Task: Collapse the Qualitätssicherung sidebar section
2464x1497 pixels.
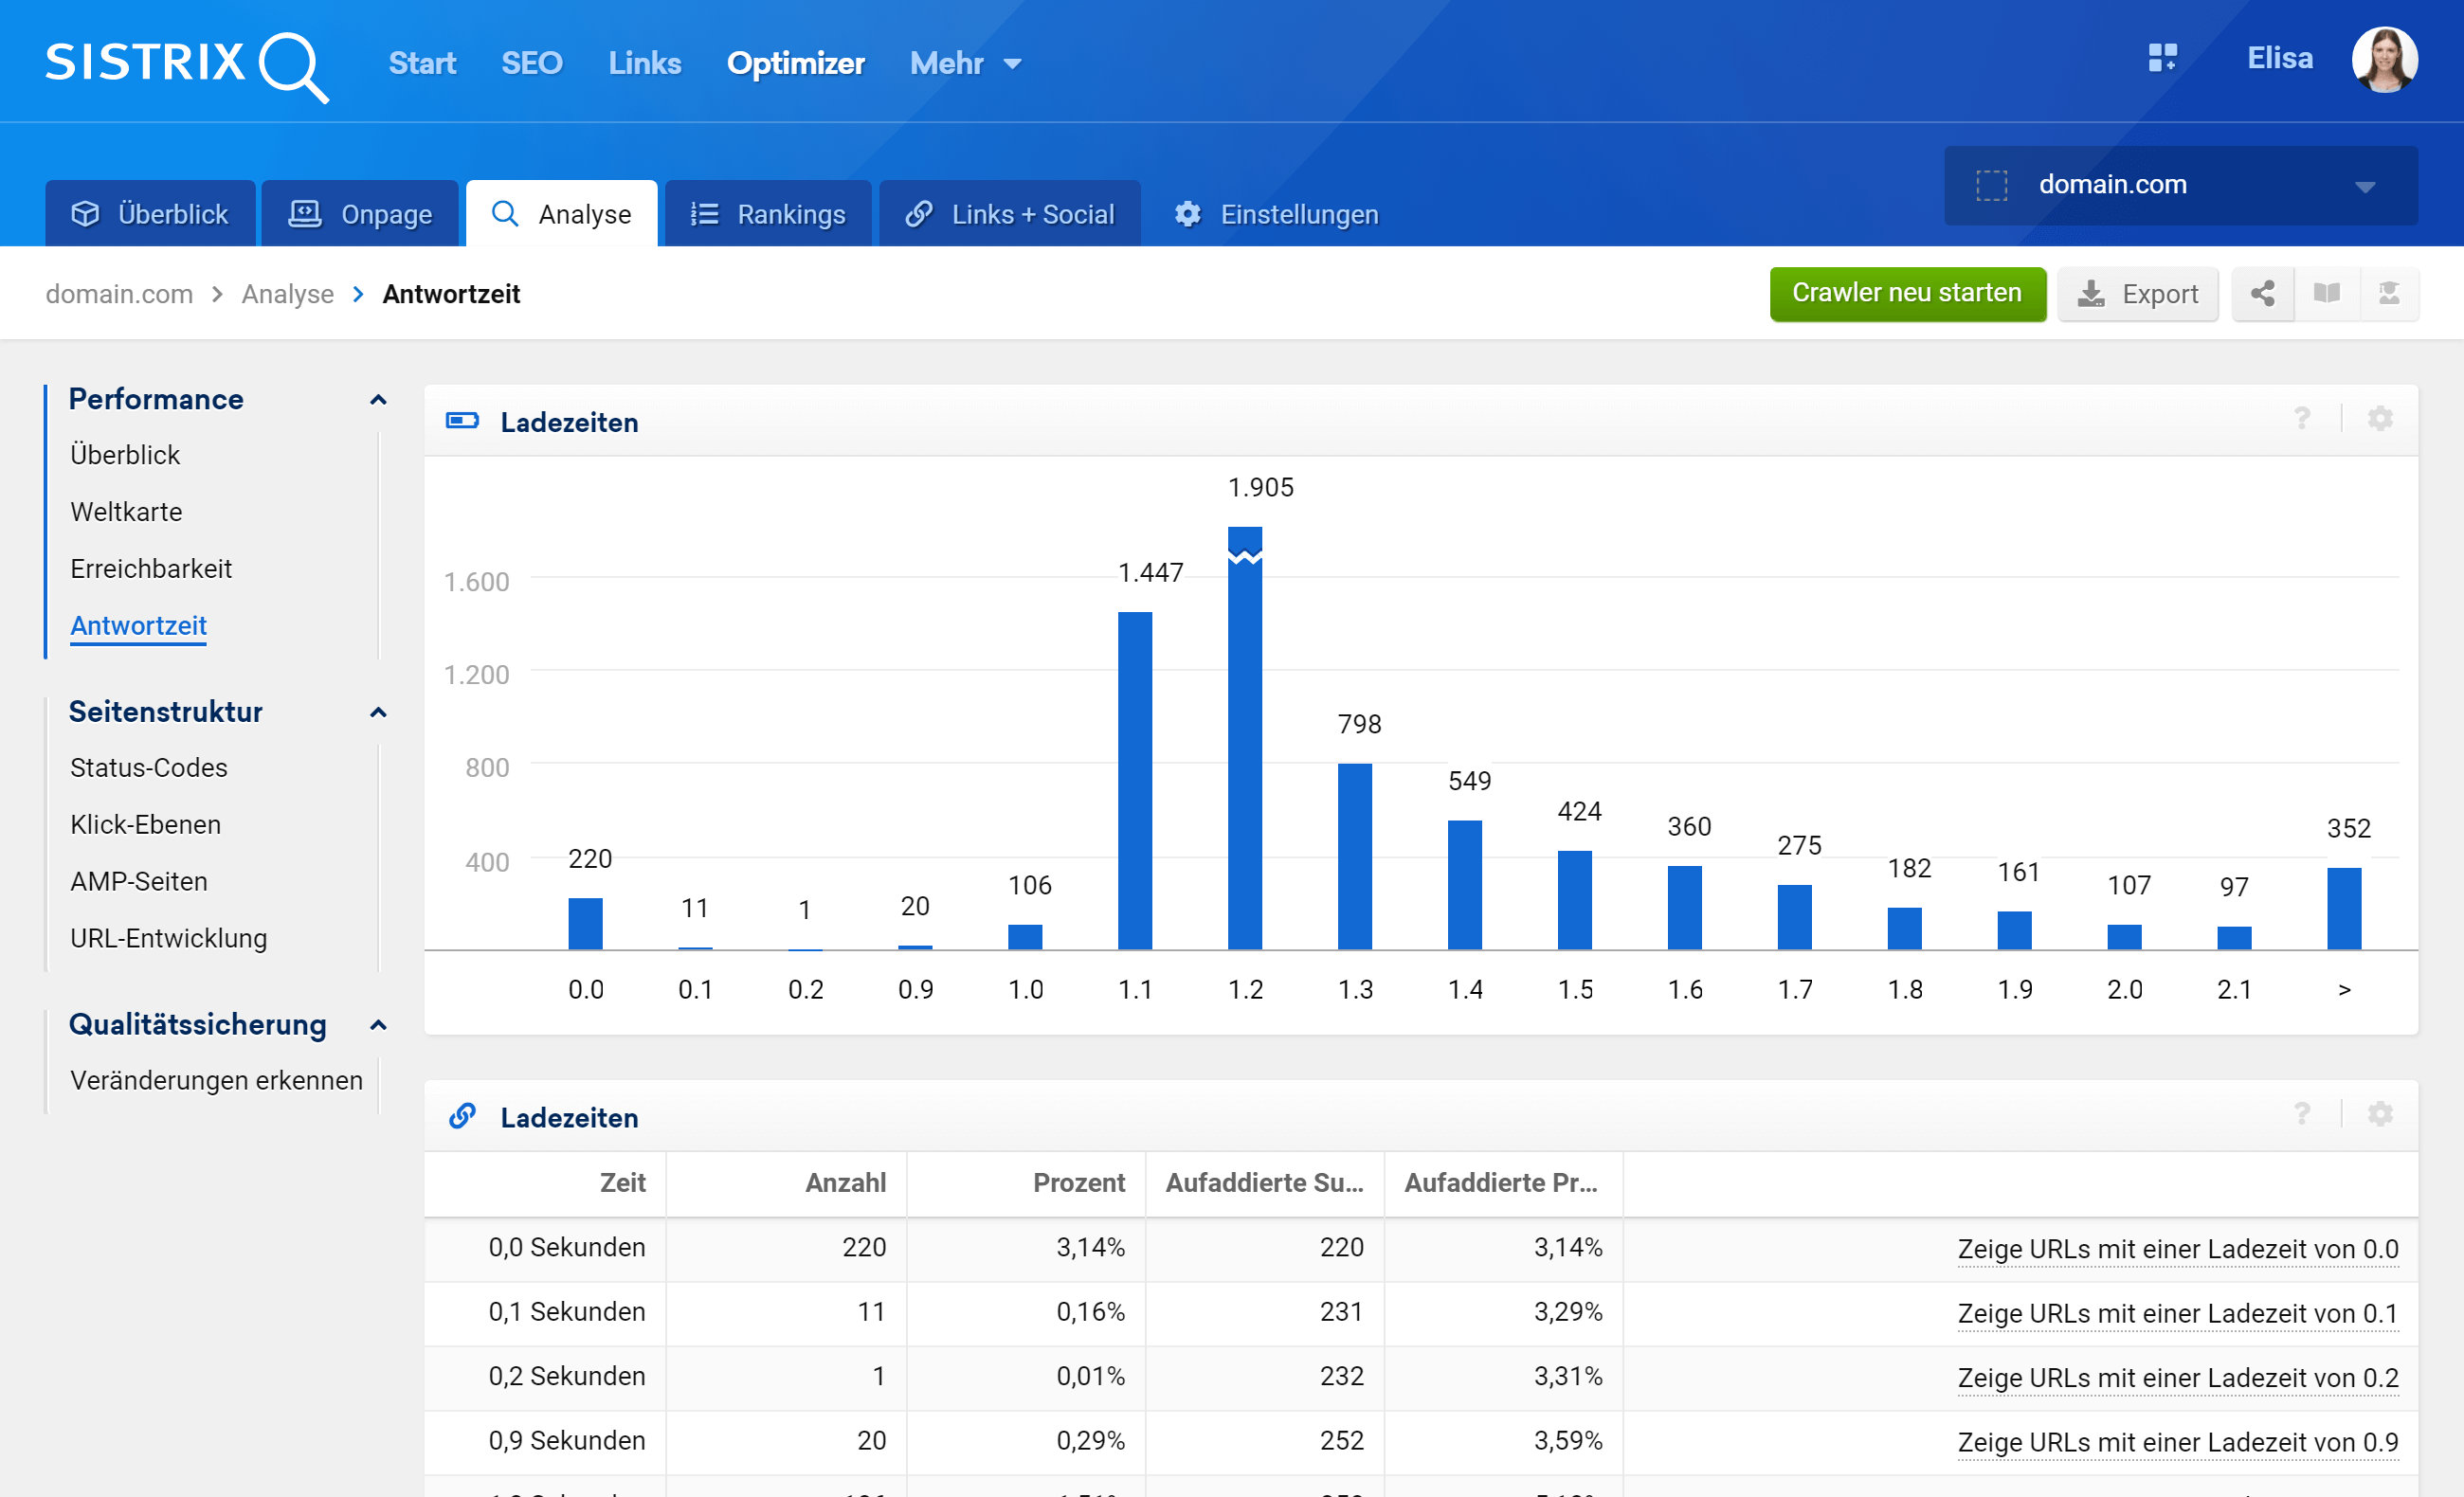Action: click(378, 1026)
